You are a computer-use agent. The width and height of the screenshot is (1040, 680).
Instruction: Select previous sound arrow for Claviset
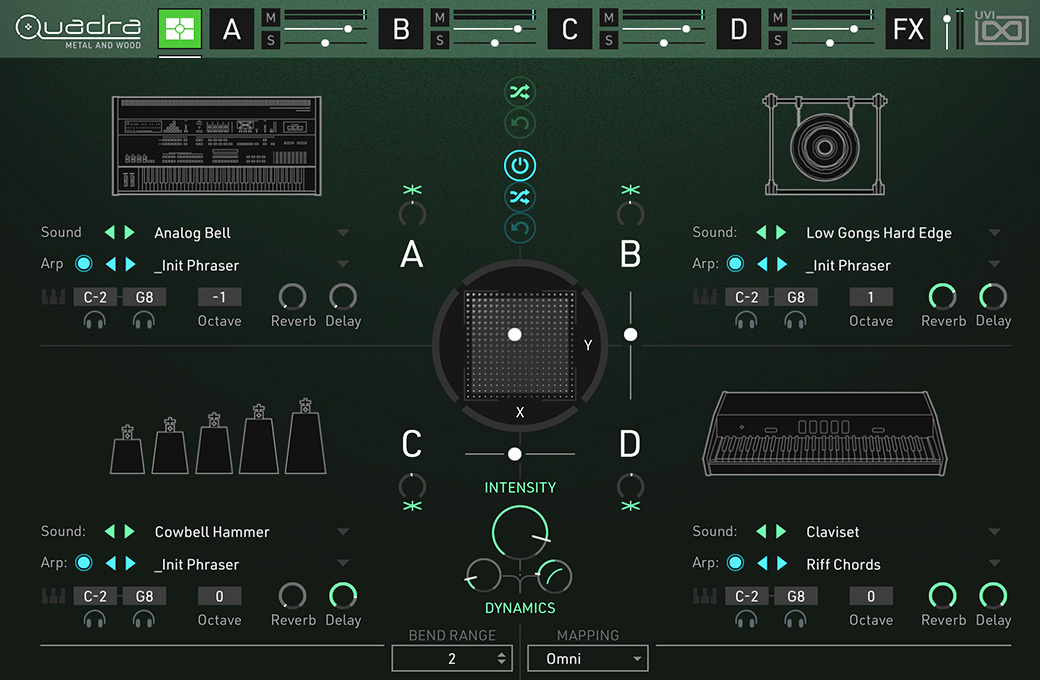tap(761, 532)
